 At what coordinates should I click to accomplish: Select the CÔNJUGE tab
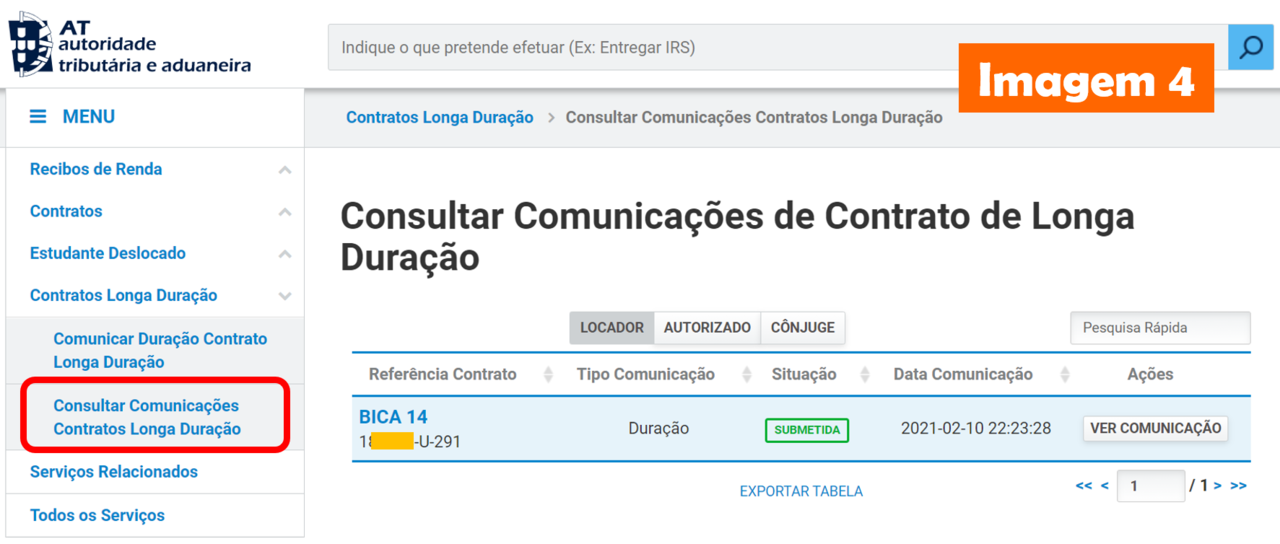(803, 328)
